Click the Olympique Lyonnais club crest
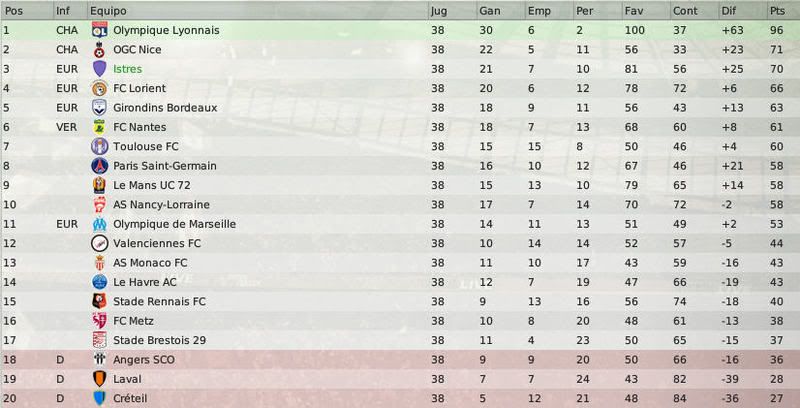 coord(99,30)
